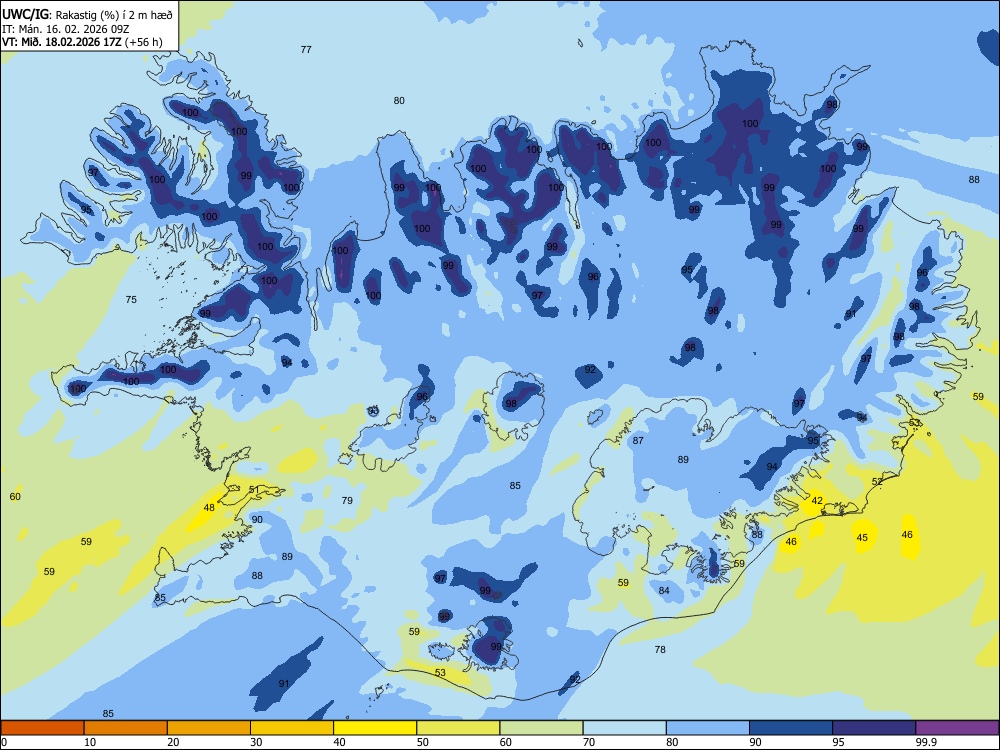Screen dimensions: 1000x750
Task: Select the legend tick label '30'
Action: (x=256, y=742)
